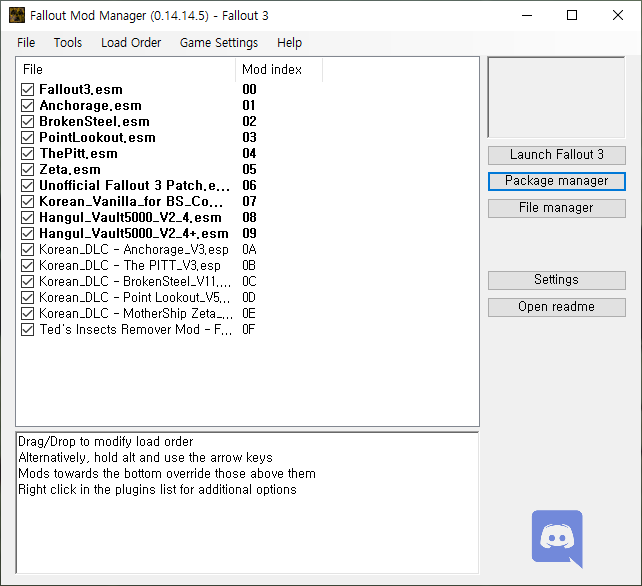642x586 pixels.
Task: Uncheck the Fallout3.esm checkbox
Action: coord(27,89)
